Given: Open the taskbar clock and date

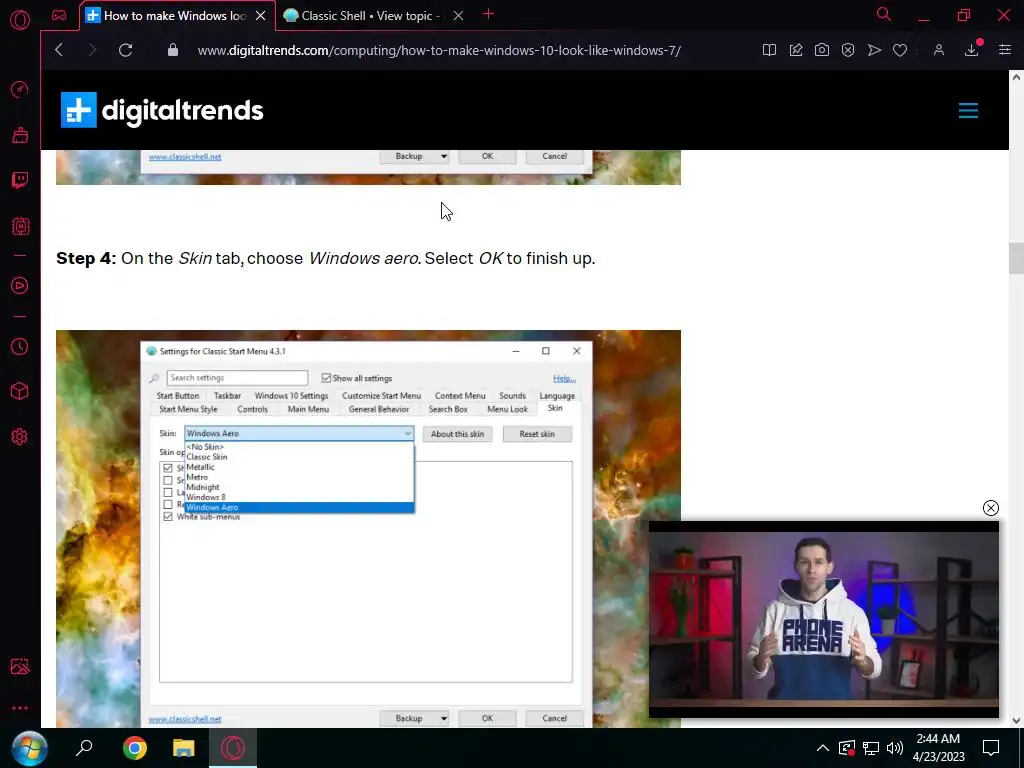Looking at the screenshot, I should 938,748.
